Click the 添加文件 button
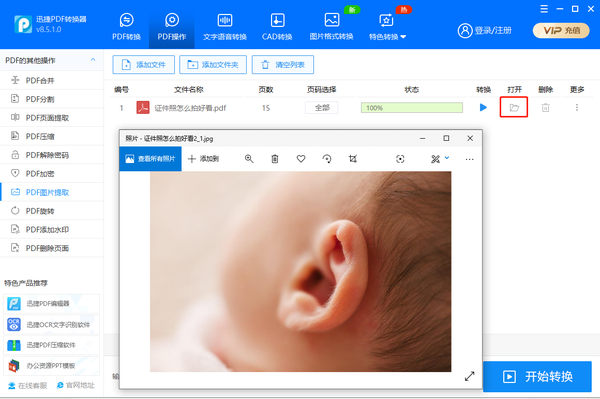The height and width of the screenshot is (399, 600). tap(143, 65)
